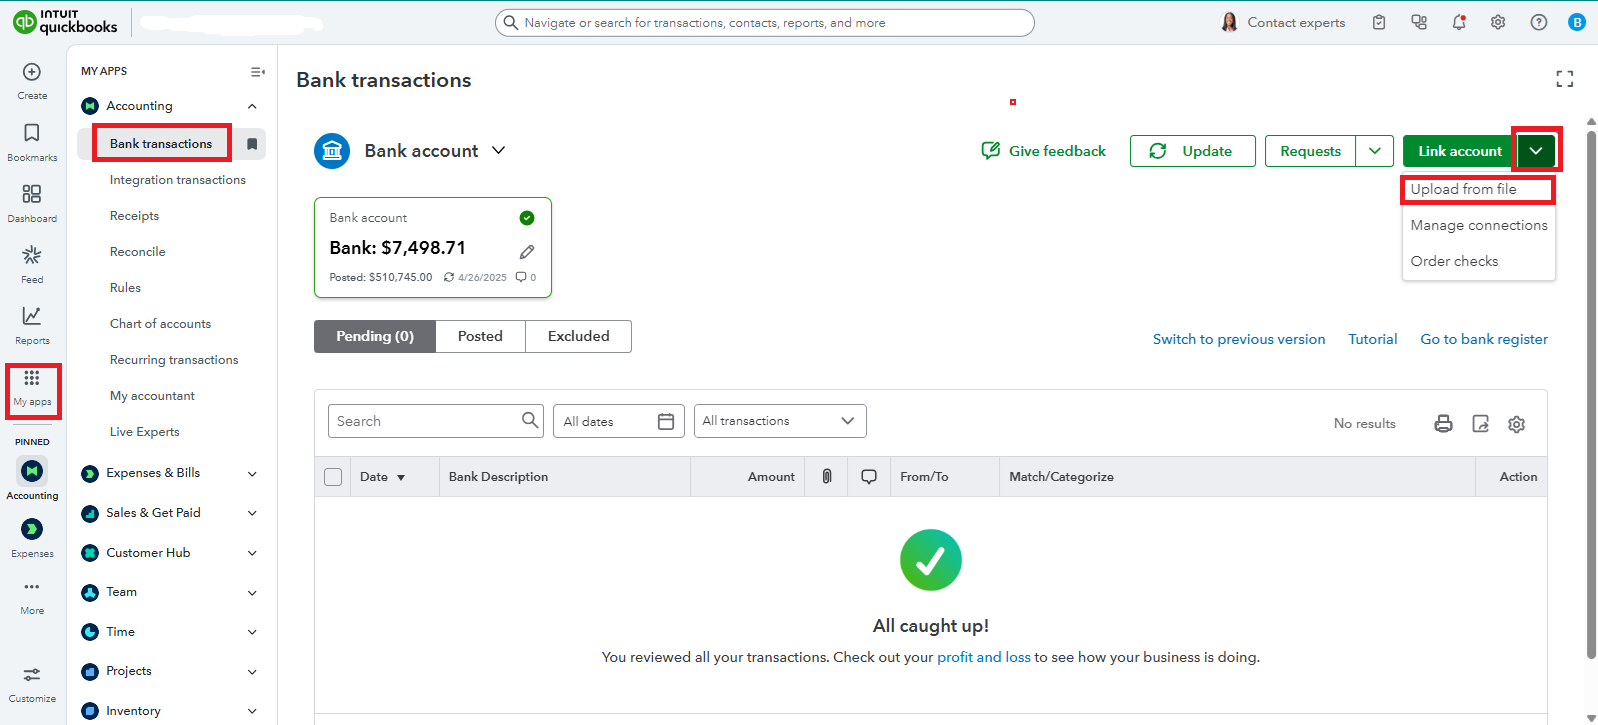1598x725 pixels.
Task: Open the Go to bank register link
Action: click(x=1483, y=339)
